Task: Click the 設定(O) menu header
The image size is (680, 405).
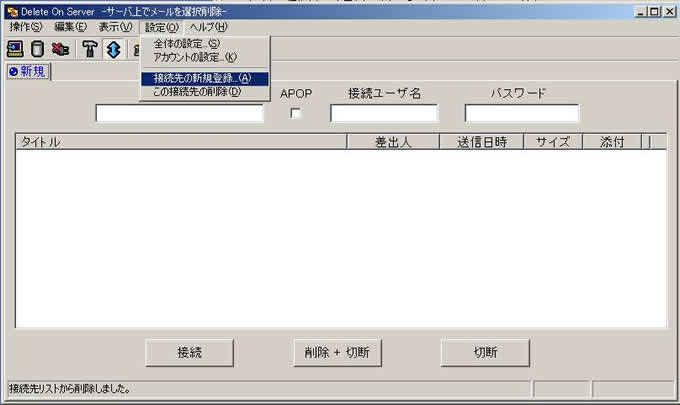Action: 161,27
